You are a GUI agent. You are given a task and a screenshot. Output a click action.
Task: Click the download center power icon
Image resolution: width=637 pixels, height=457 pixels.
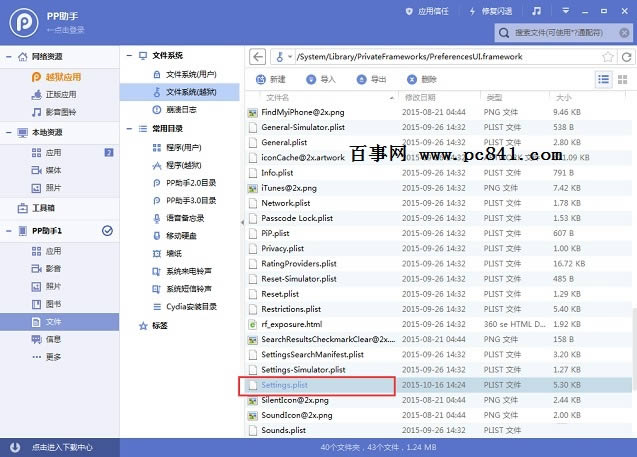(x=15, y=447)
